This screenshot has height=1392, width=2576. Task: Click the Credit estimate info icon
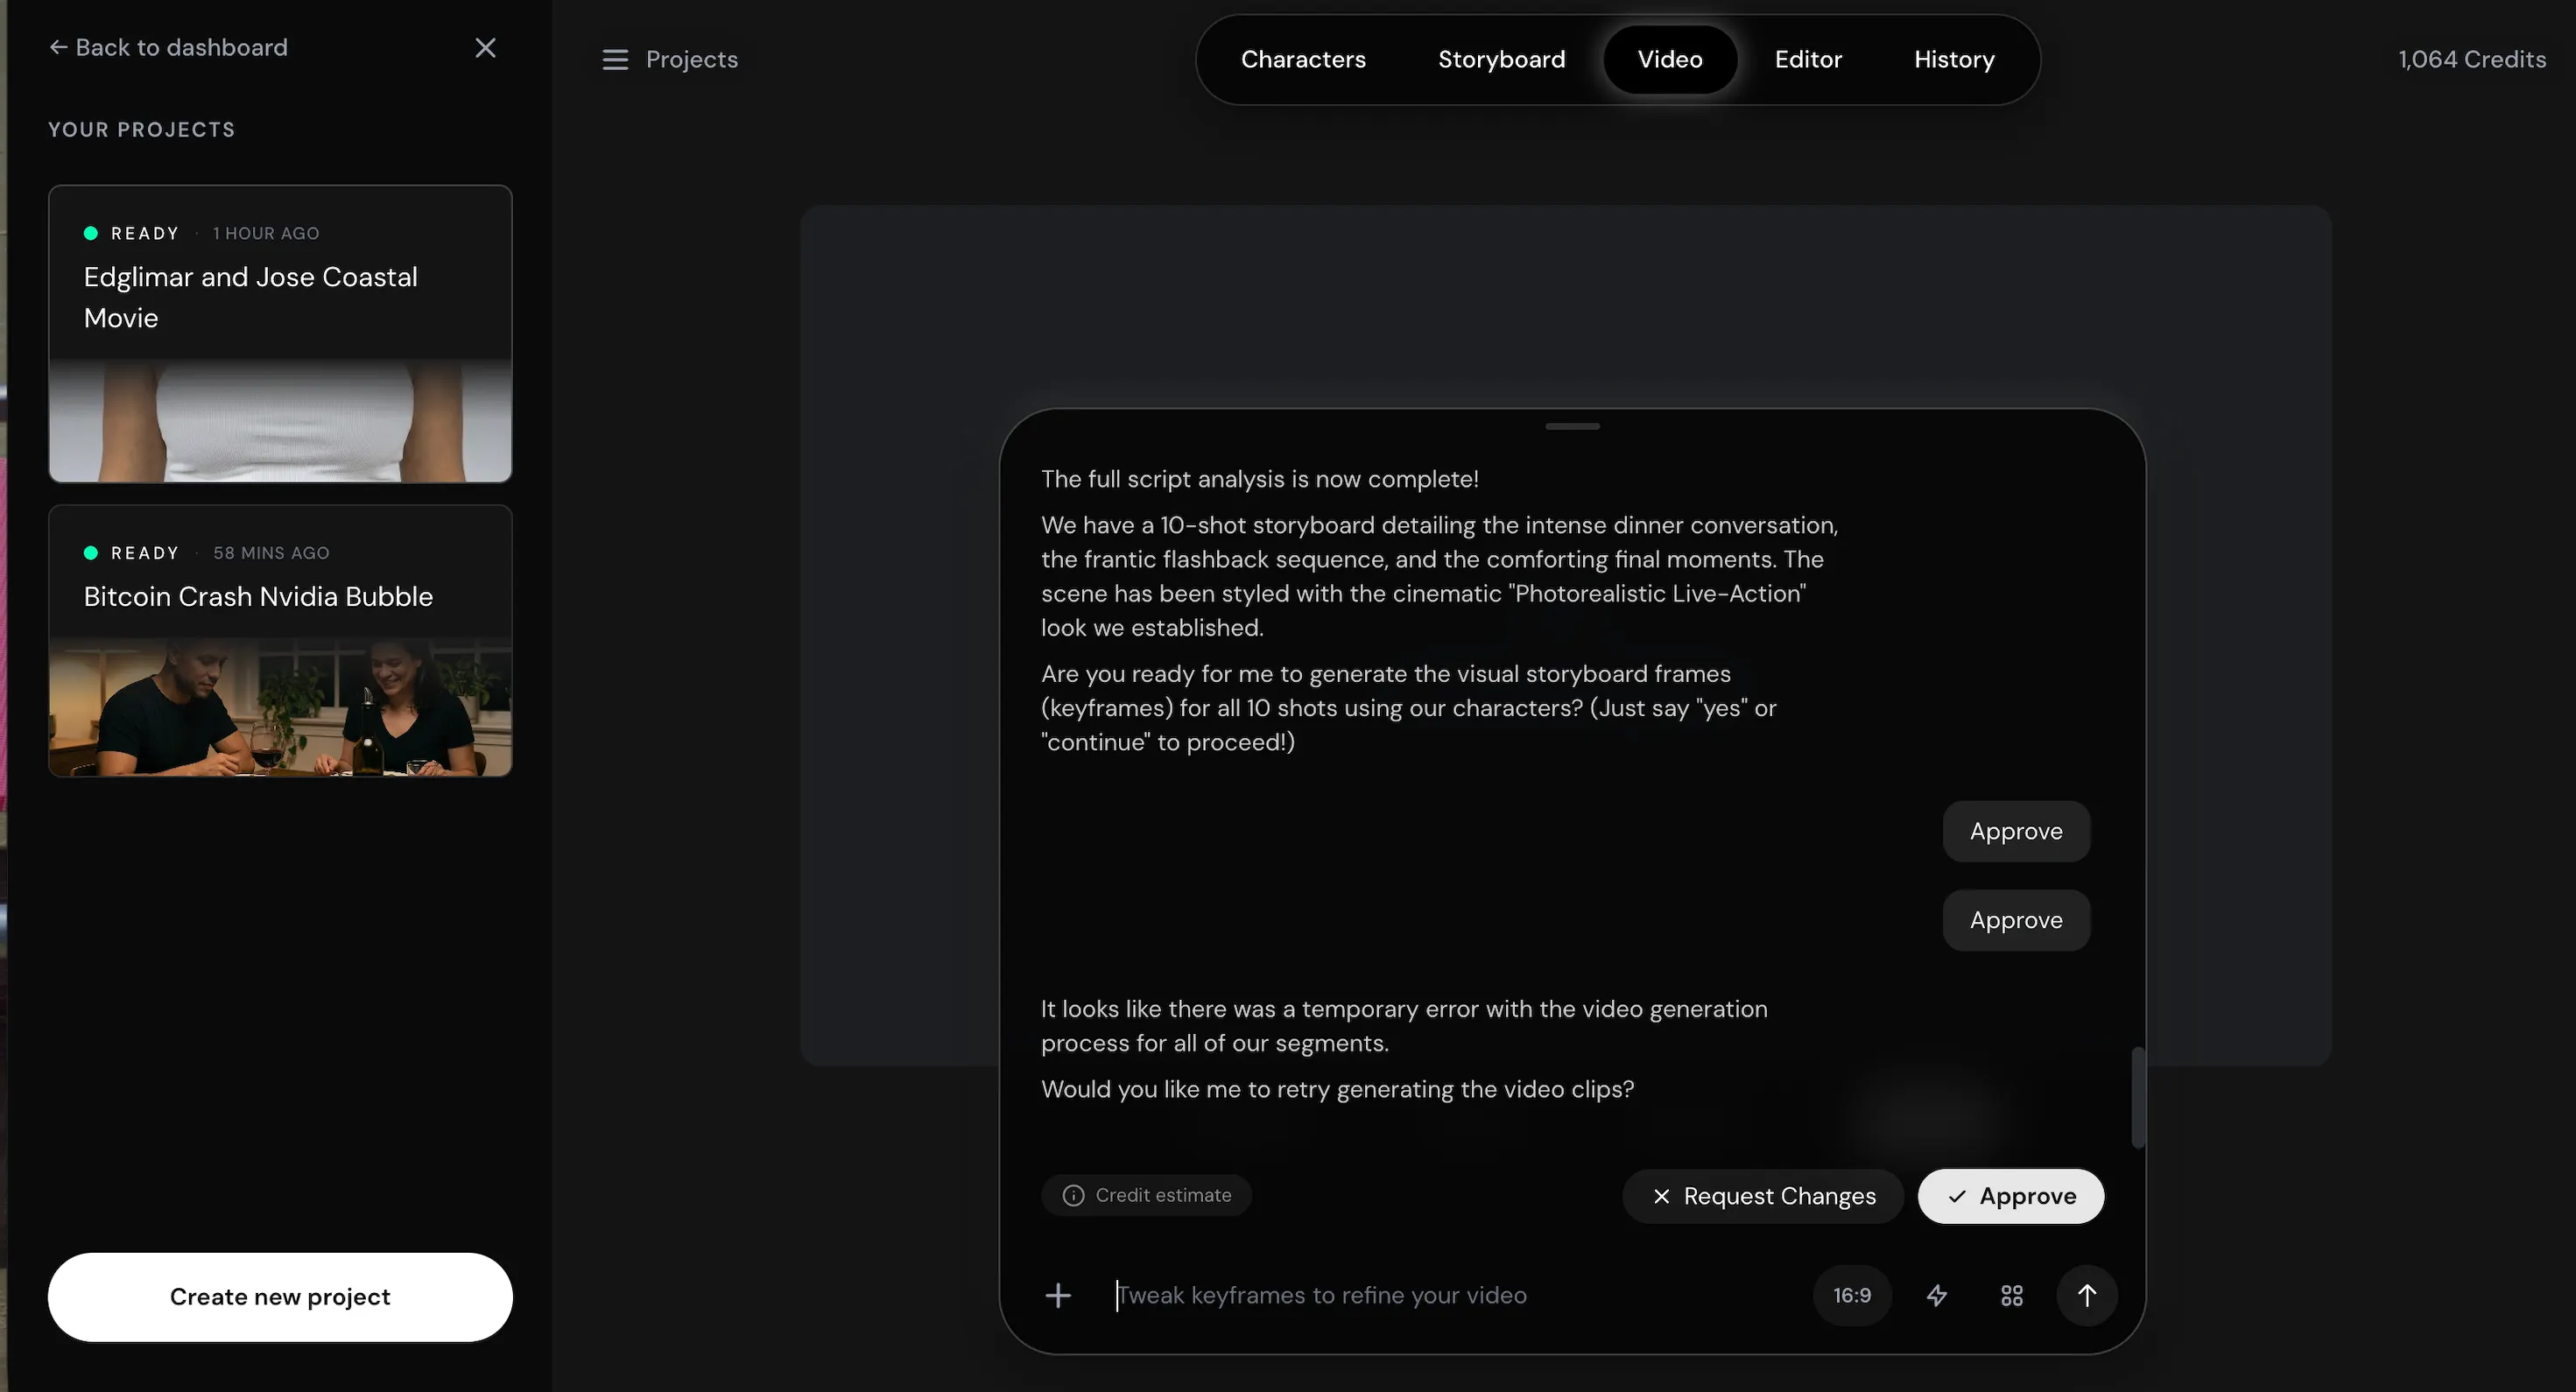(x=1073, y=1196)
